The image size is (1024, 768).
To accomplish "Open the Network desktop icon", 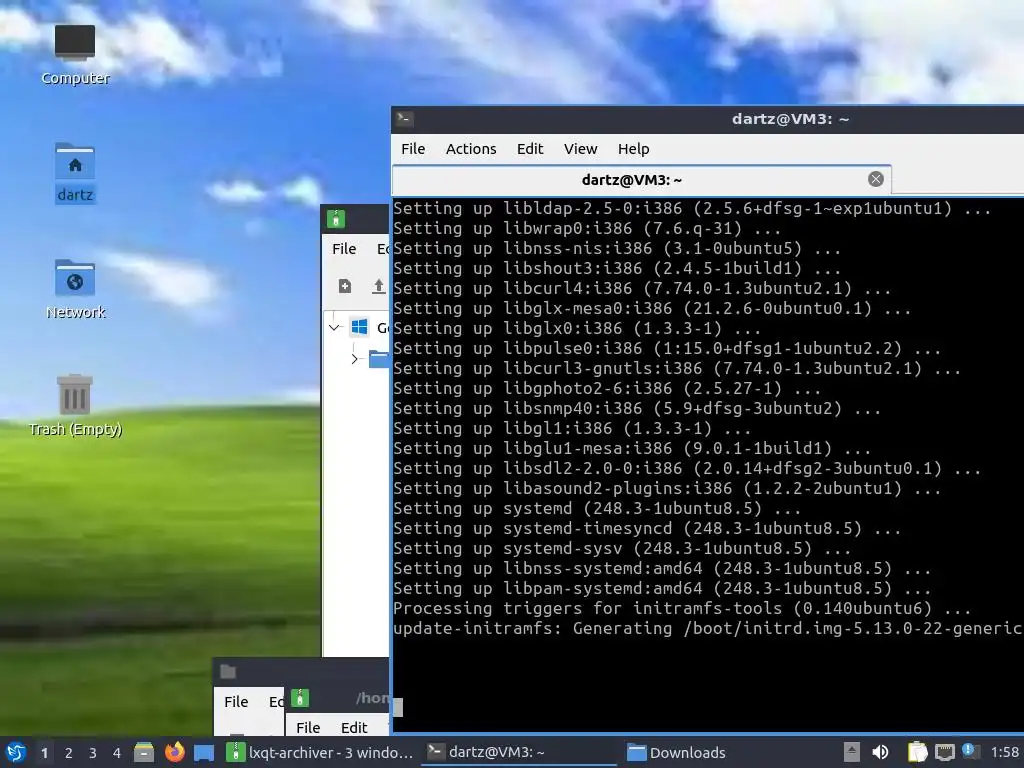I will point(75,289).
